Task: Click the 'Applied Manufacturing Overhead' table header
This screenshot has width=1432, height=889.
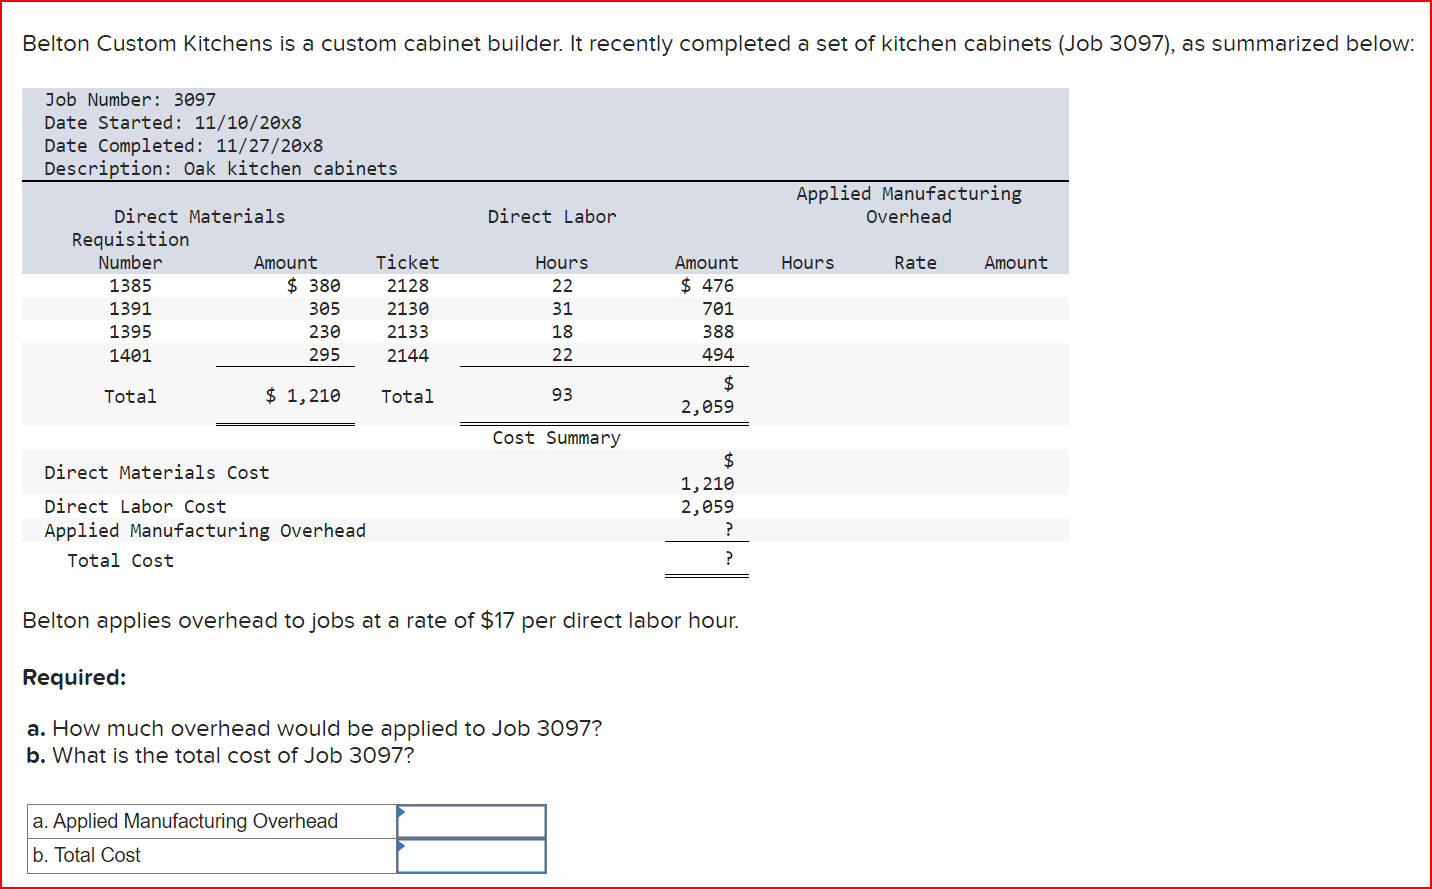Action: [x=909, y=205]
